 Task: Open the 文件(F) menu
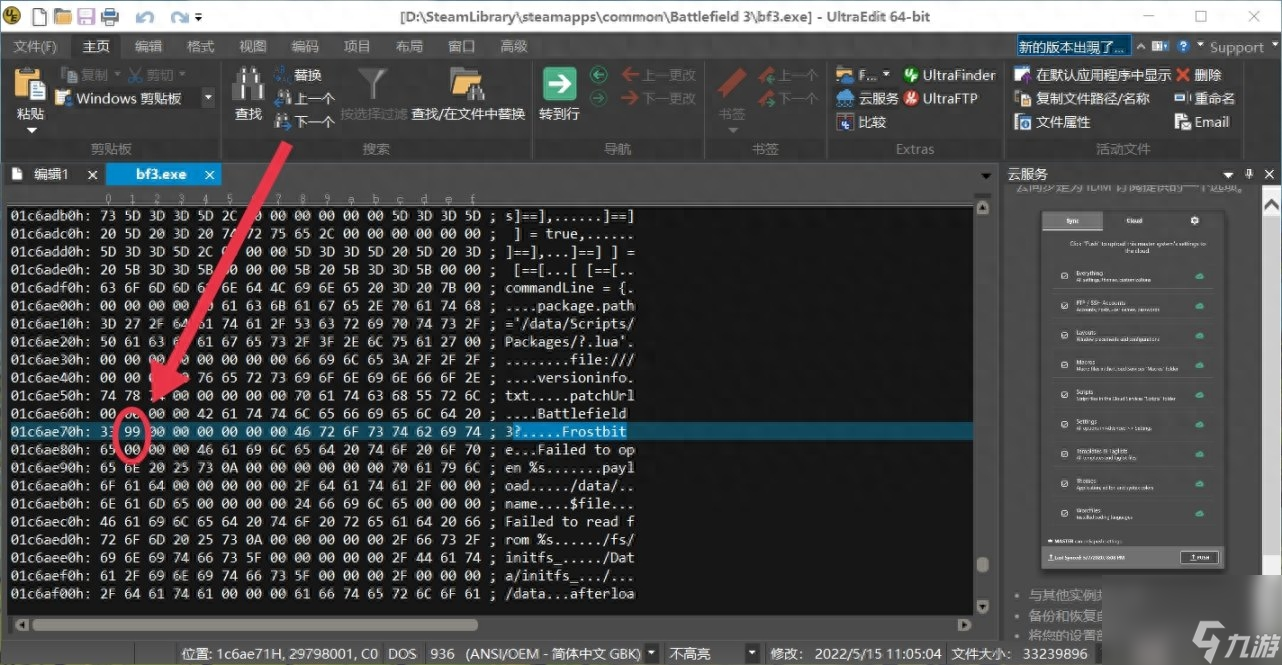coord(35,46)
